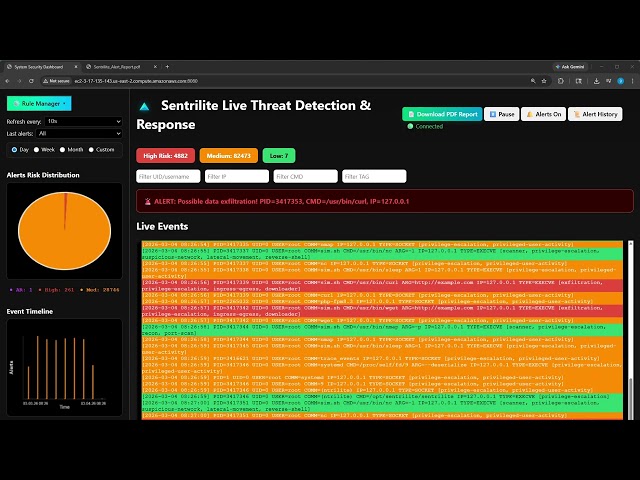Click the pie chart 'High: 261' legend entry
640x480 pixels.
[56, 290]
